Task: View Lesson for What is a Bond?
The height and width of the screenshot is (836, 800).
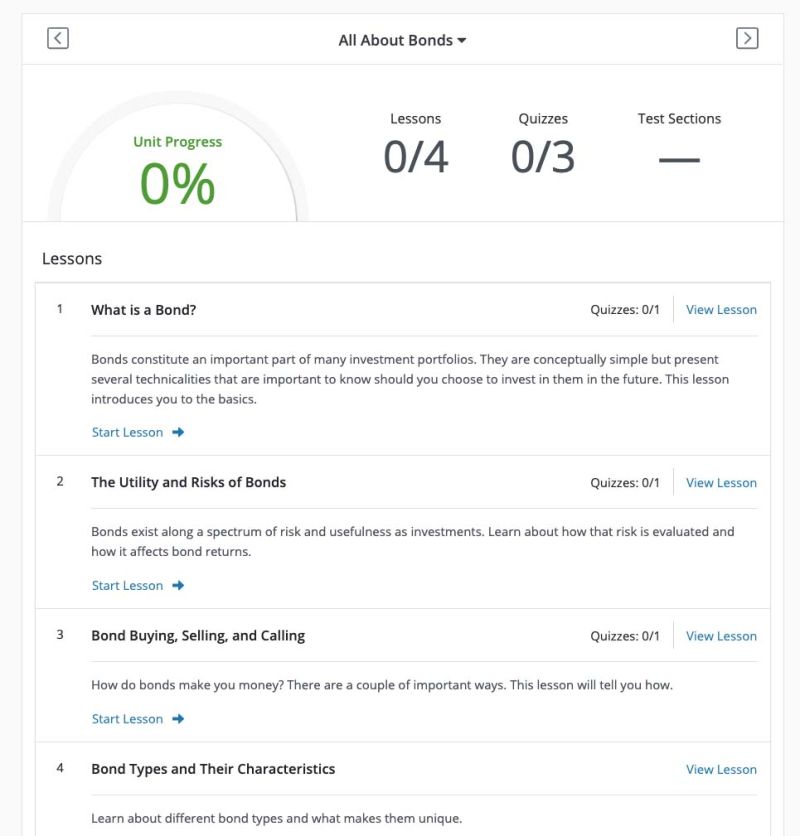Action: [x=721, y=310]
